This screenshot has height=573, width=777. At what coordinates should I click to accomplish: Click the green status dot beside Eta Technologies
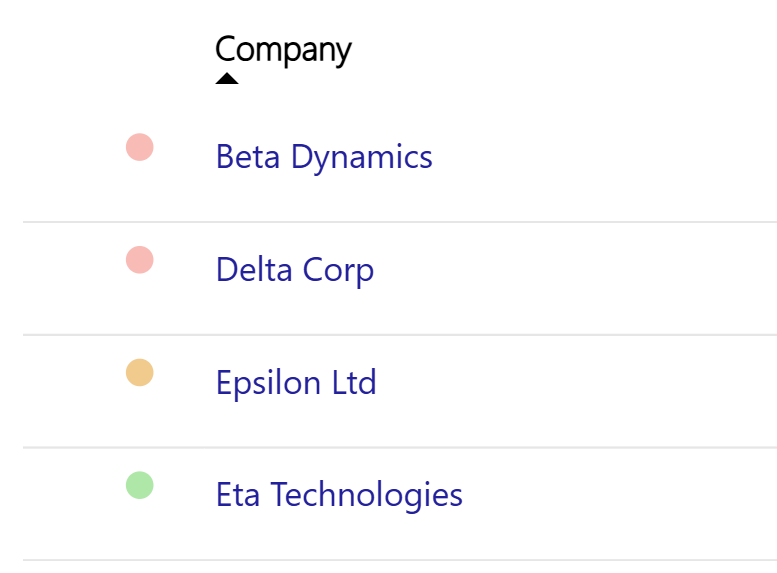139,486
